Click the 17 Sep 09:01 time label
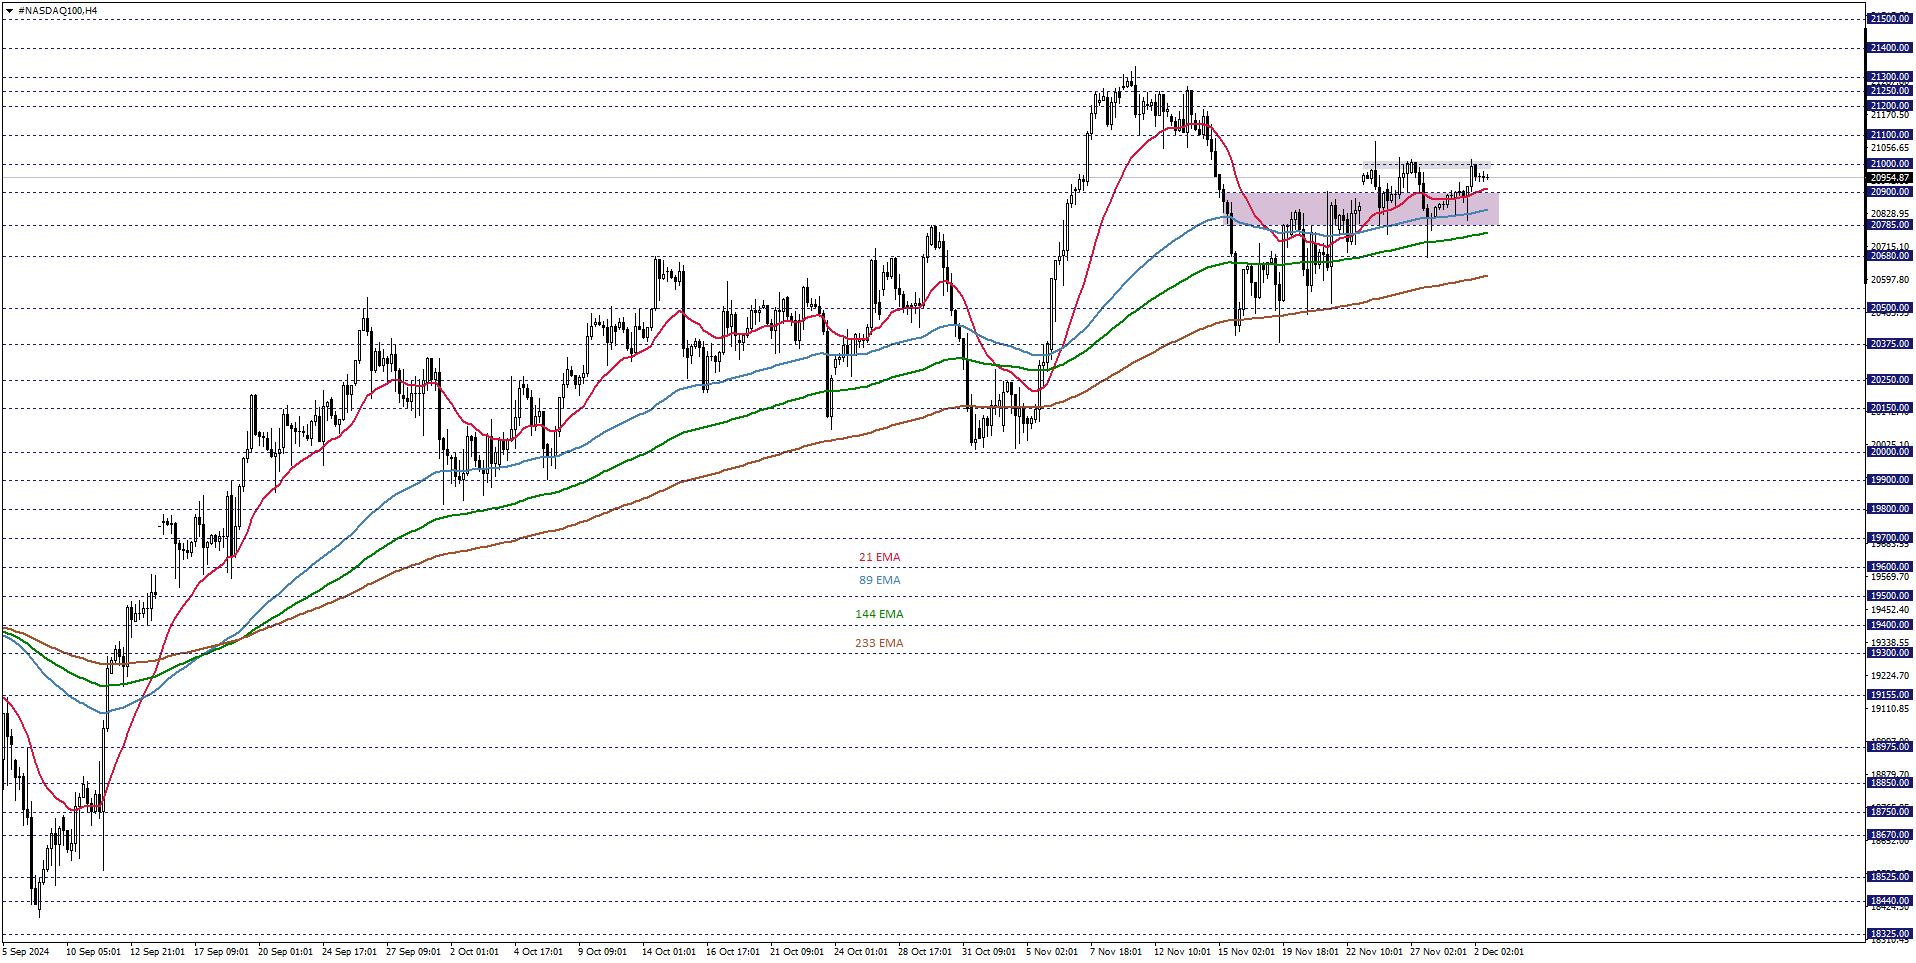This screenshot has height=963, width=1916. click(221, 951)
